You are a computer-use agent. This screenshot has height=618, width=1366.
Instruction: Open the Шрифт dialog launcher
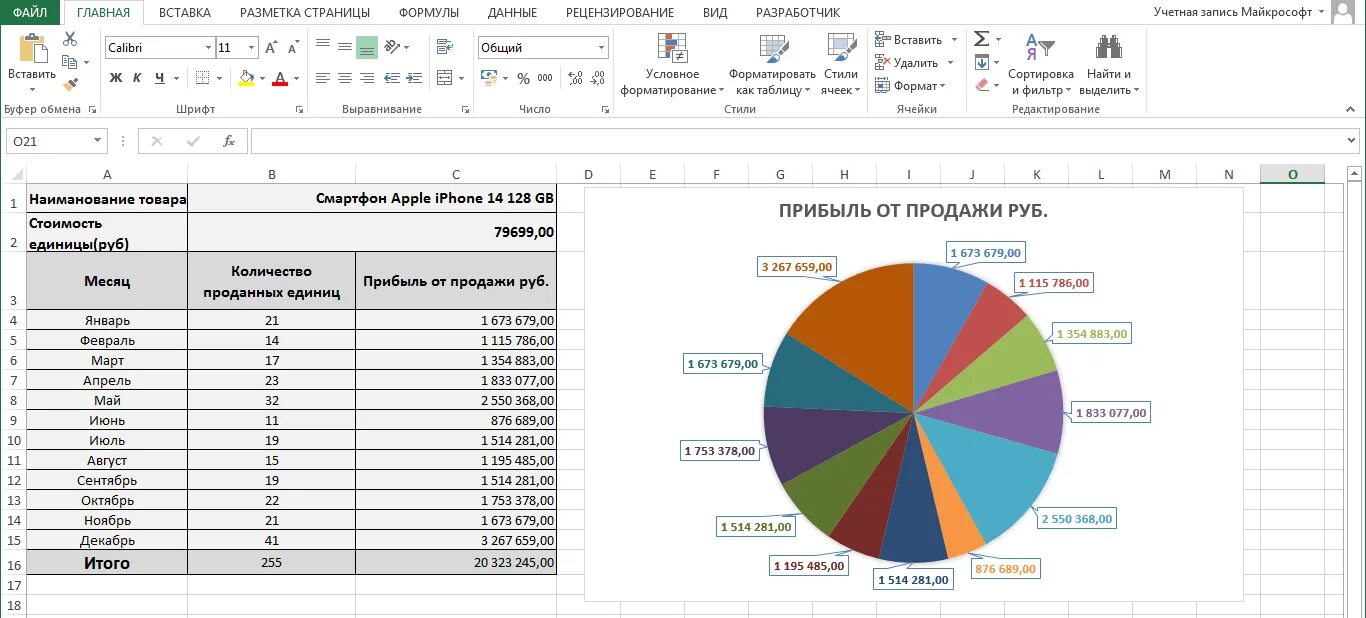(298, 109)
